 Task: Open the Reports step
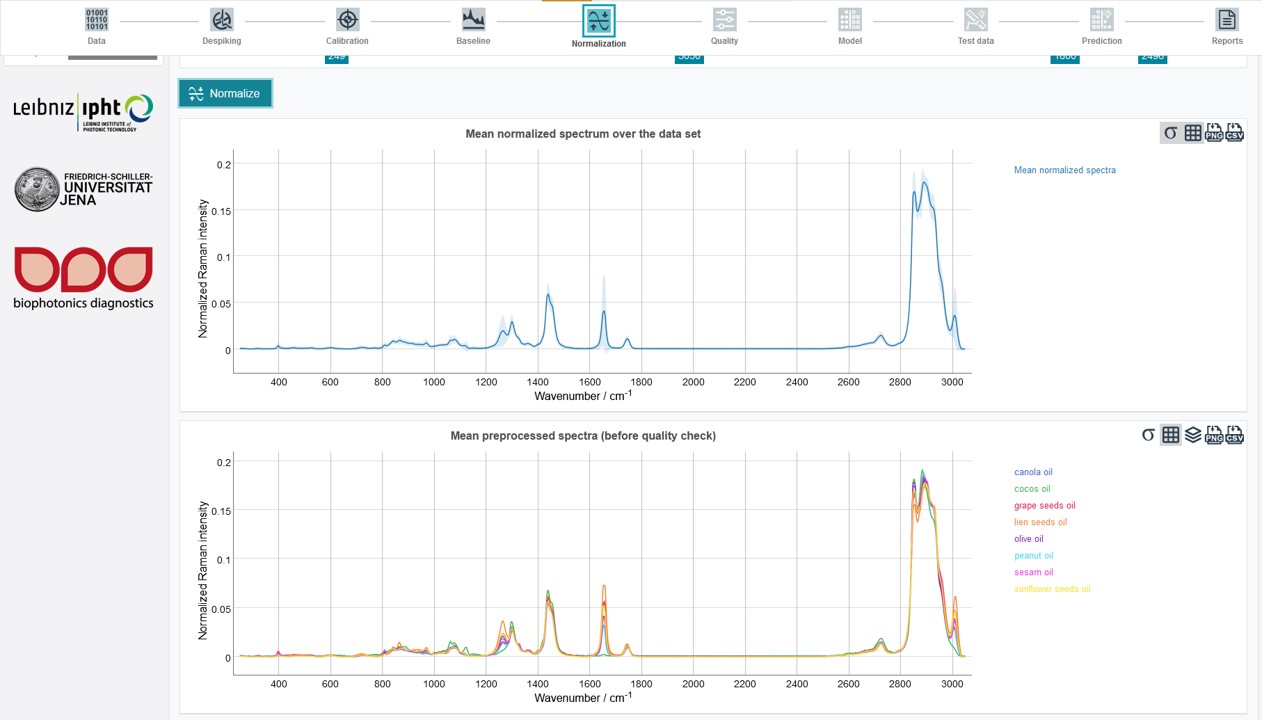[x=1227, y=26]
